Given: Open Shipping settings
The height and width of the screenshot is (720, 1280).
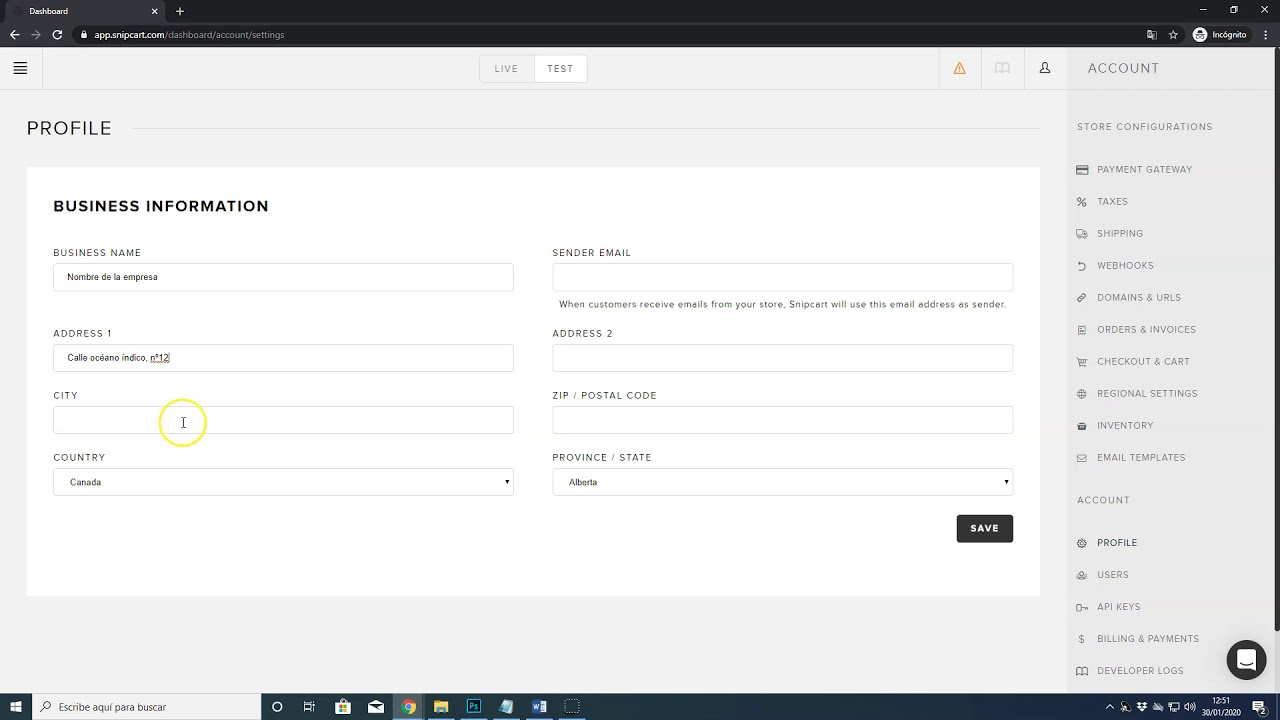Looking at the screenshot, I should pyautogui.click(x=1120, y=234).
